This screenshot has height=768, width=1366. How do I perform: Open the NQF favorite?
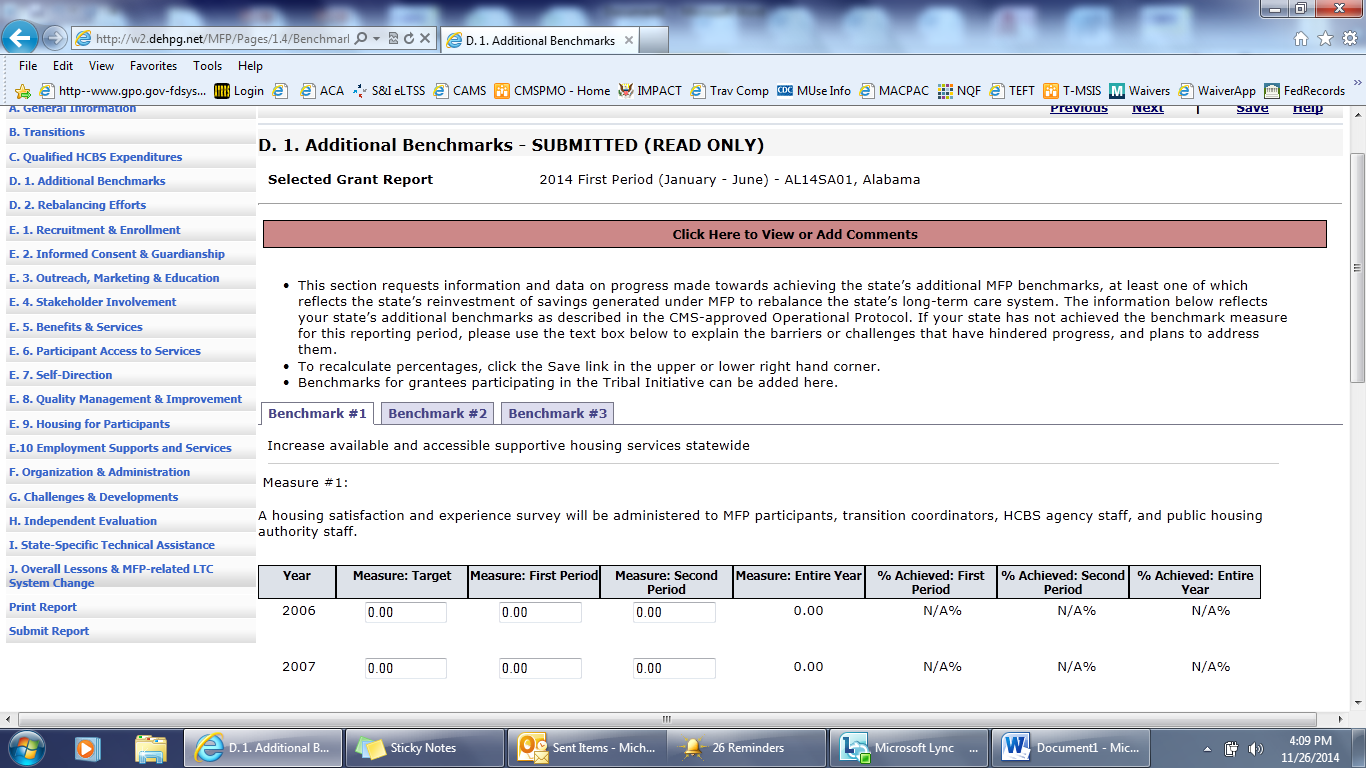tap(959, 91)
